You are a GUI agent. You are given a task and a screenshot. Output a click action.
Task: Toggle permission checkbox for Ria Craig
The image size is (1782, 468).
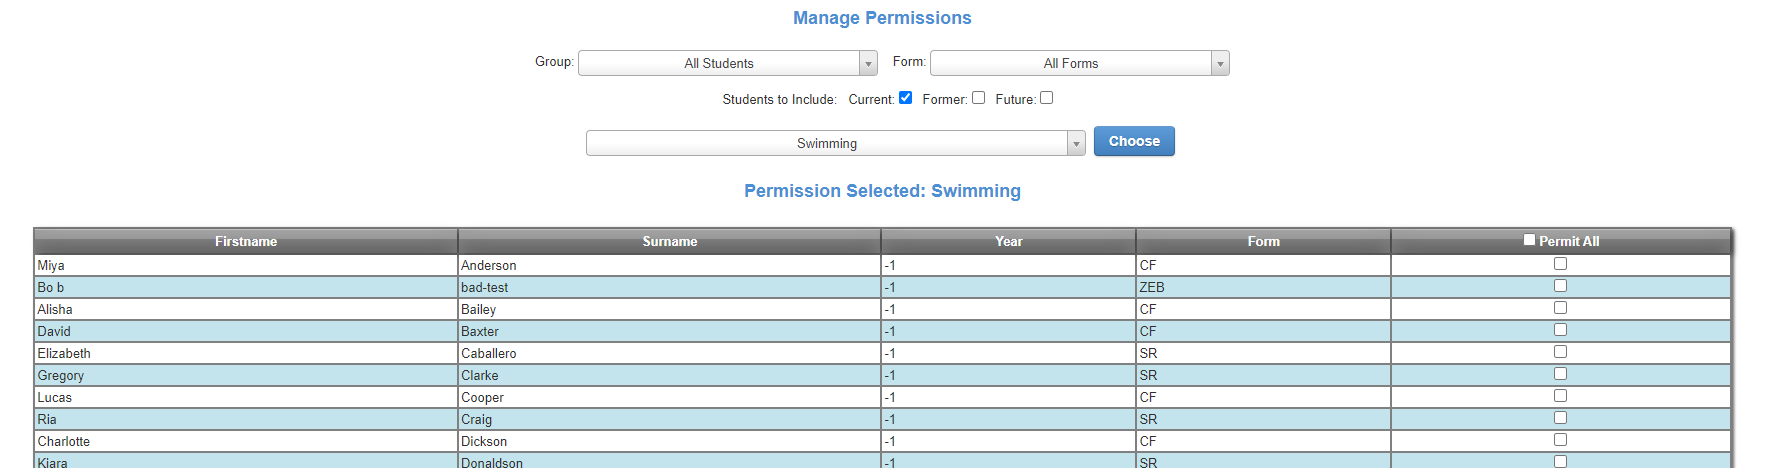coord(1560,418)
